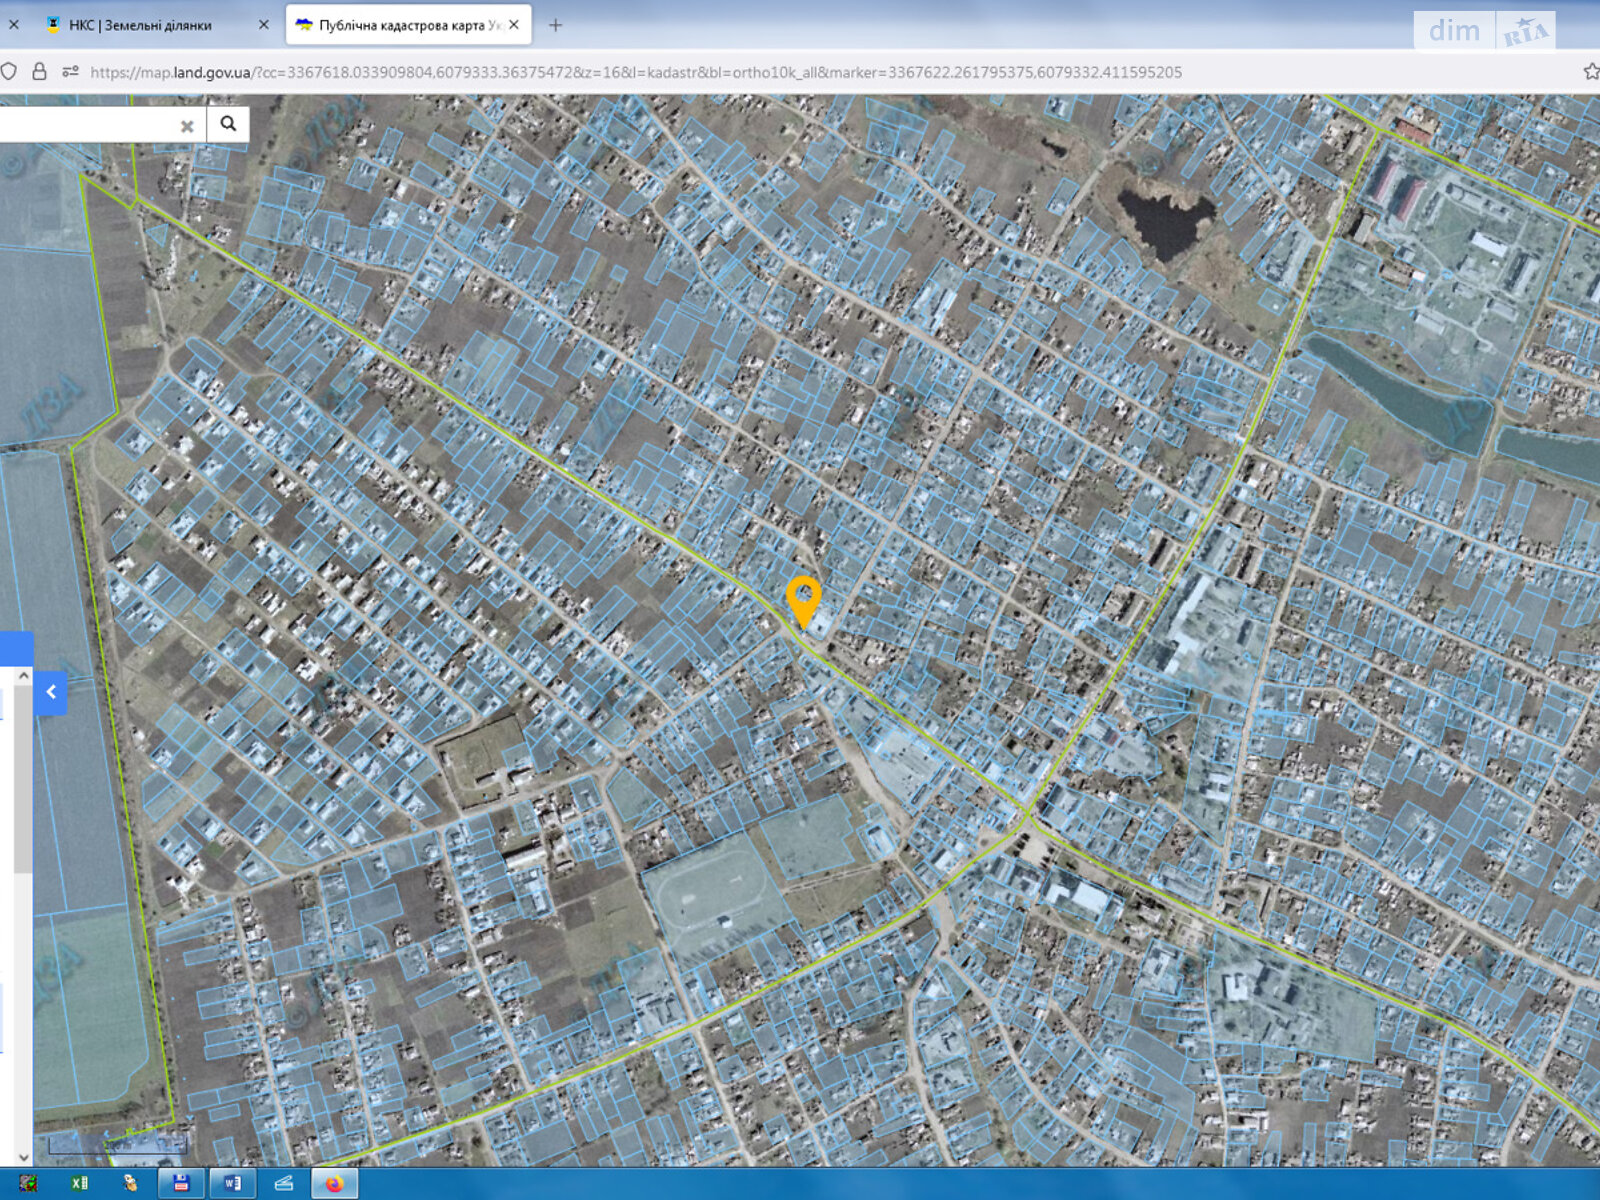Screen dimensions: 1600x1200
Task: Click the map search magnifier button
Action: point(228,124)
